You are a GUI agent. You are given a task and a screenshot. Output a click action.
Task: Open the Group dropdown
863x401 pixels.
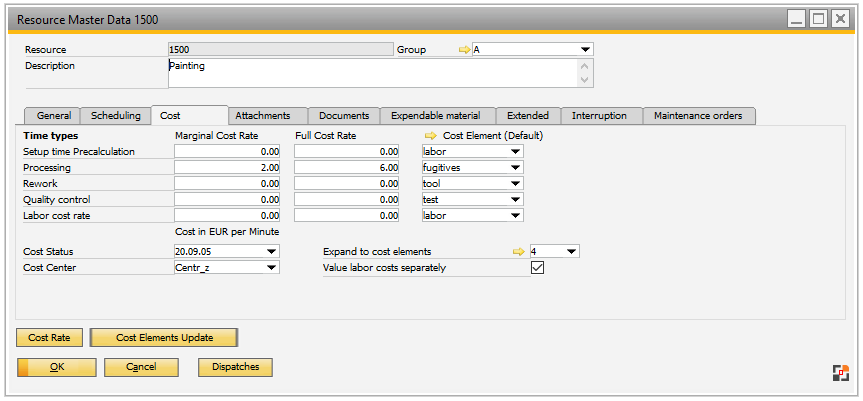coord(585,49)
